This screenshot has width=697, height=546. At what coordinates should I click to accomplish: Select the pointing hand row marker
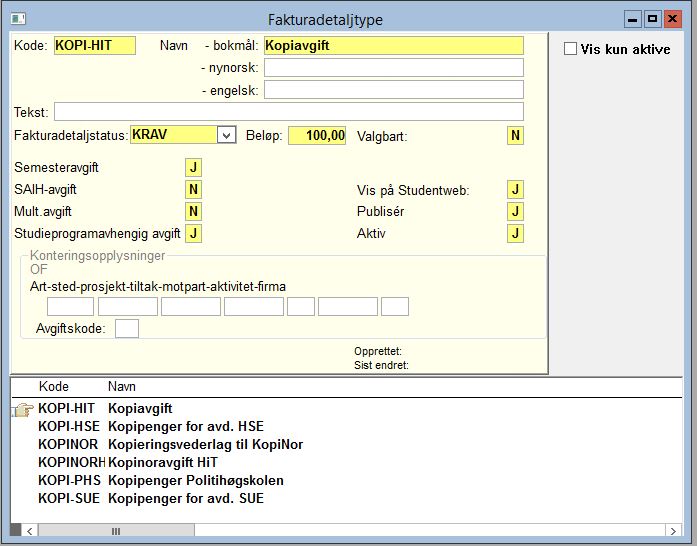point(22,409)
